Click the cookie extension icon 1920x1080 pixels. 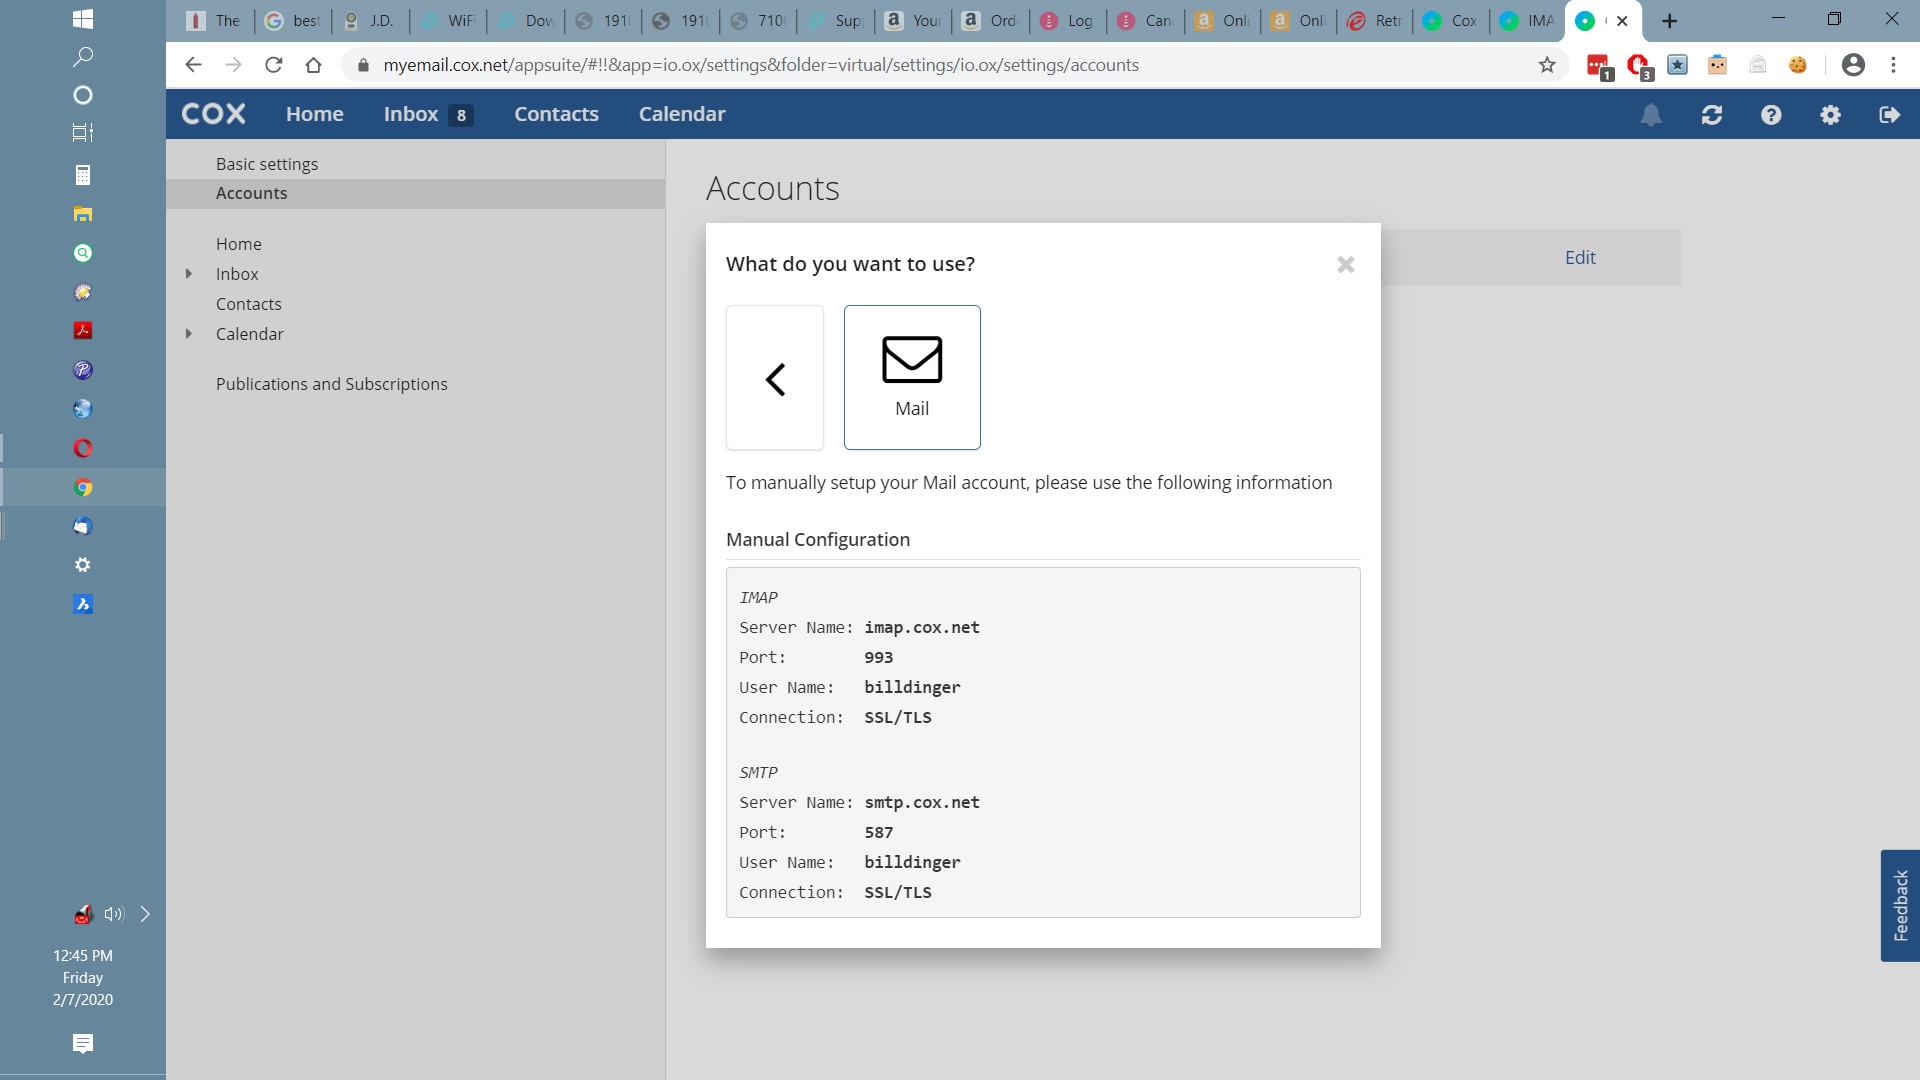pyautogui.click(x=1798, y=65)
